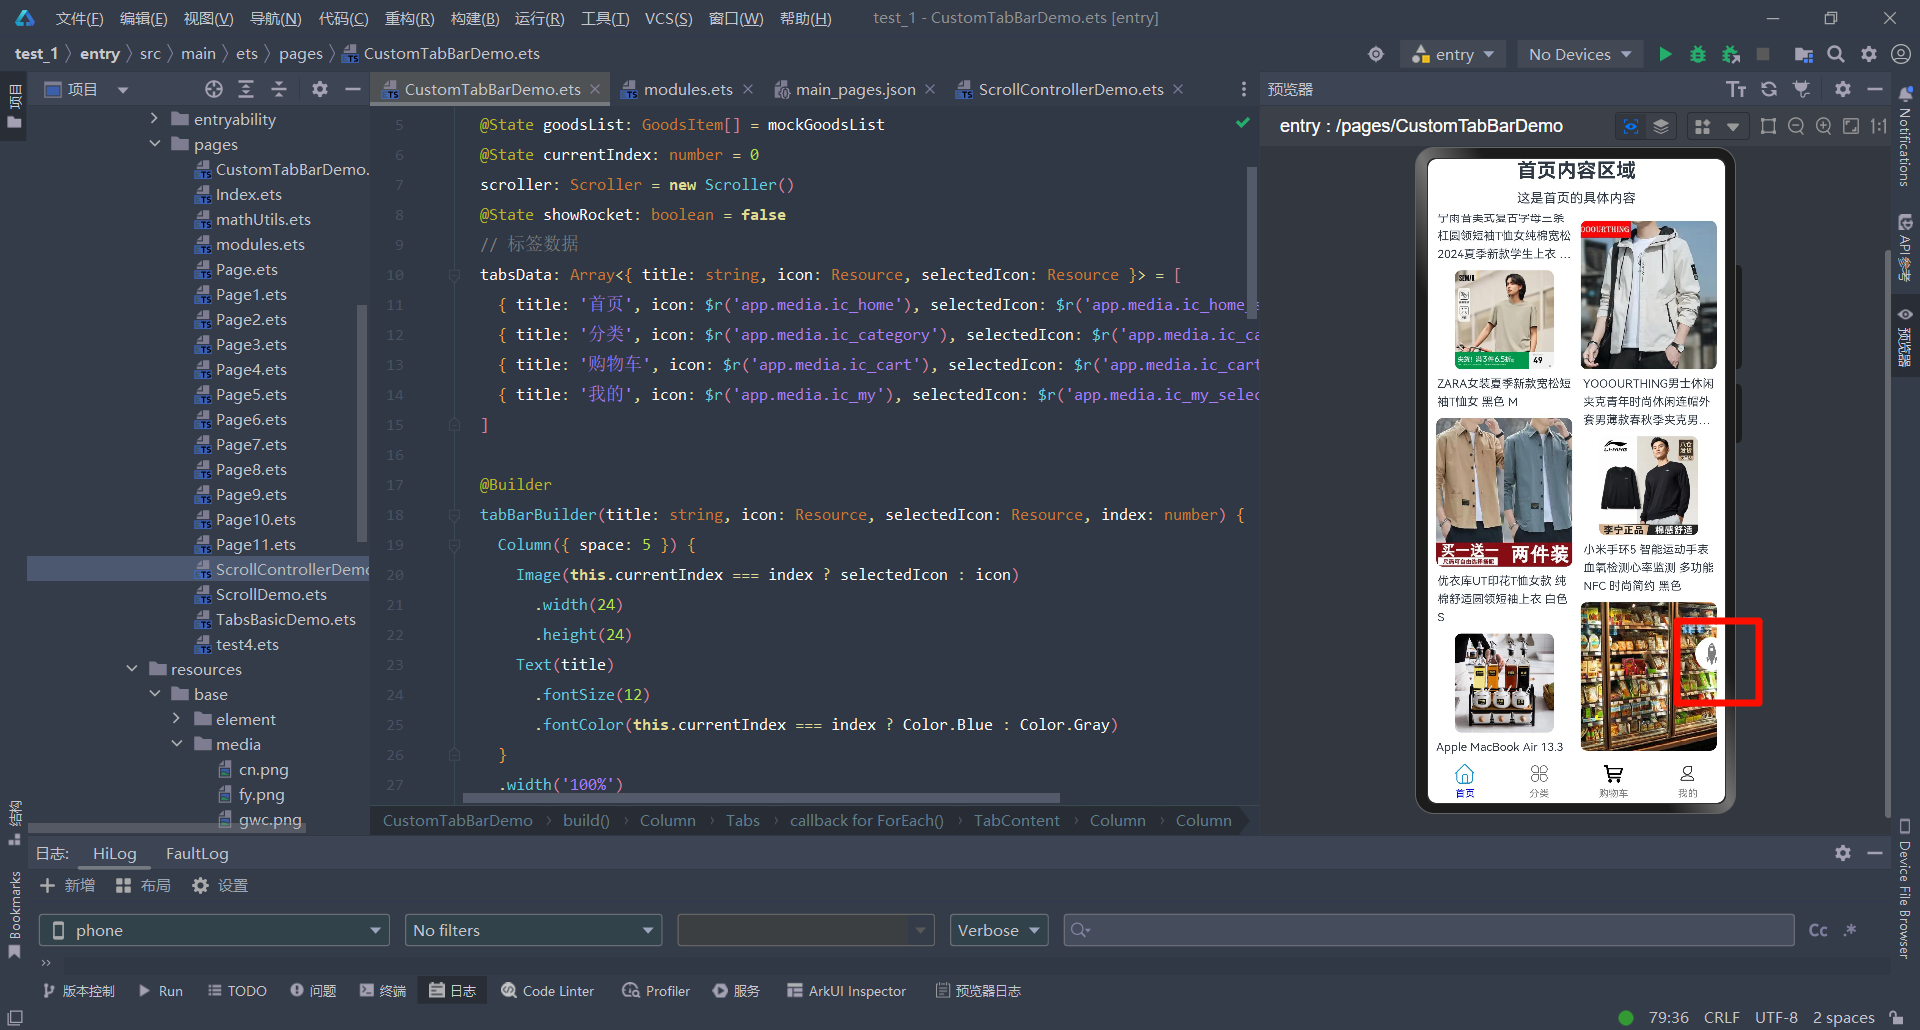
Task: Click the green Run play button
Action: [1665, 54]
